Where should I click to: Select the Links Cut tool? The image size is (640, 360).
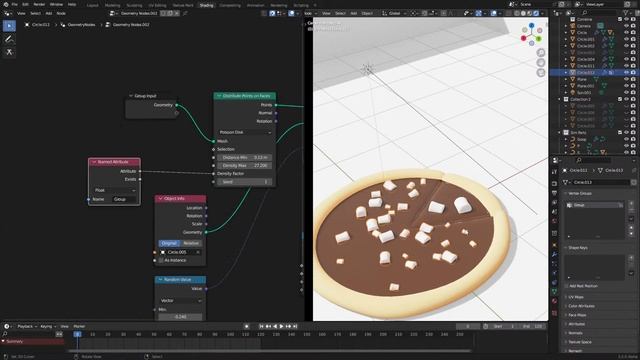pyautogui.click(x=9, y=52)
